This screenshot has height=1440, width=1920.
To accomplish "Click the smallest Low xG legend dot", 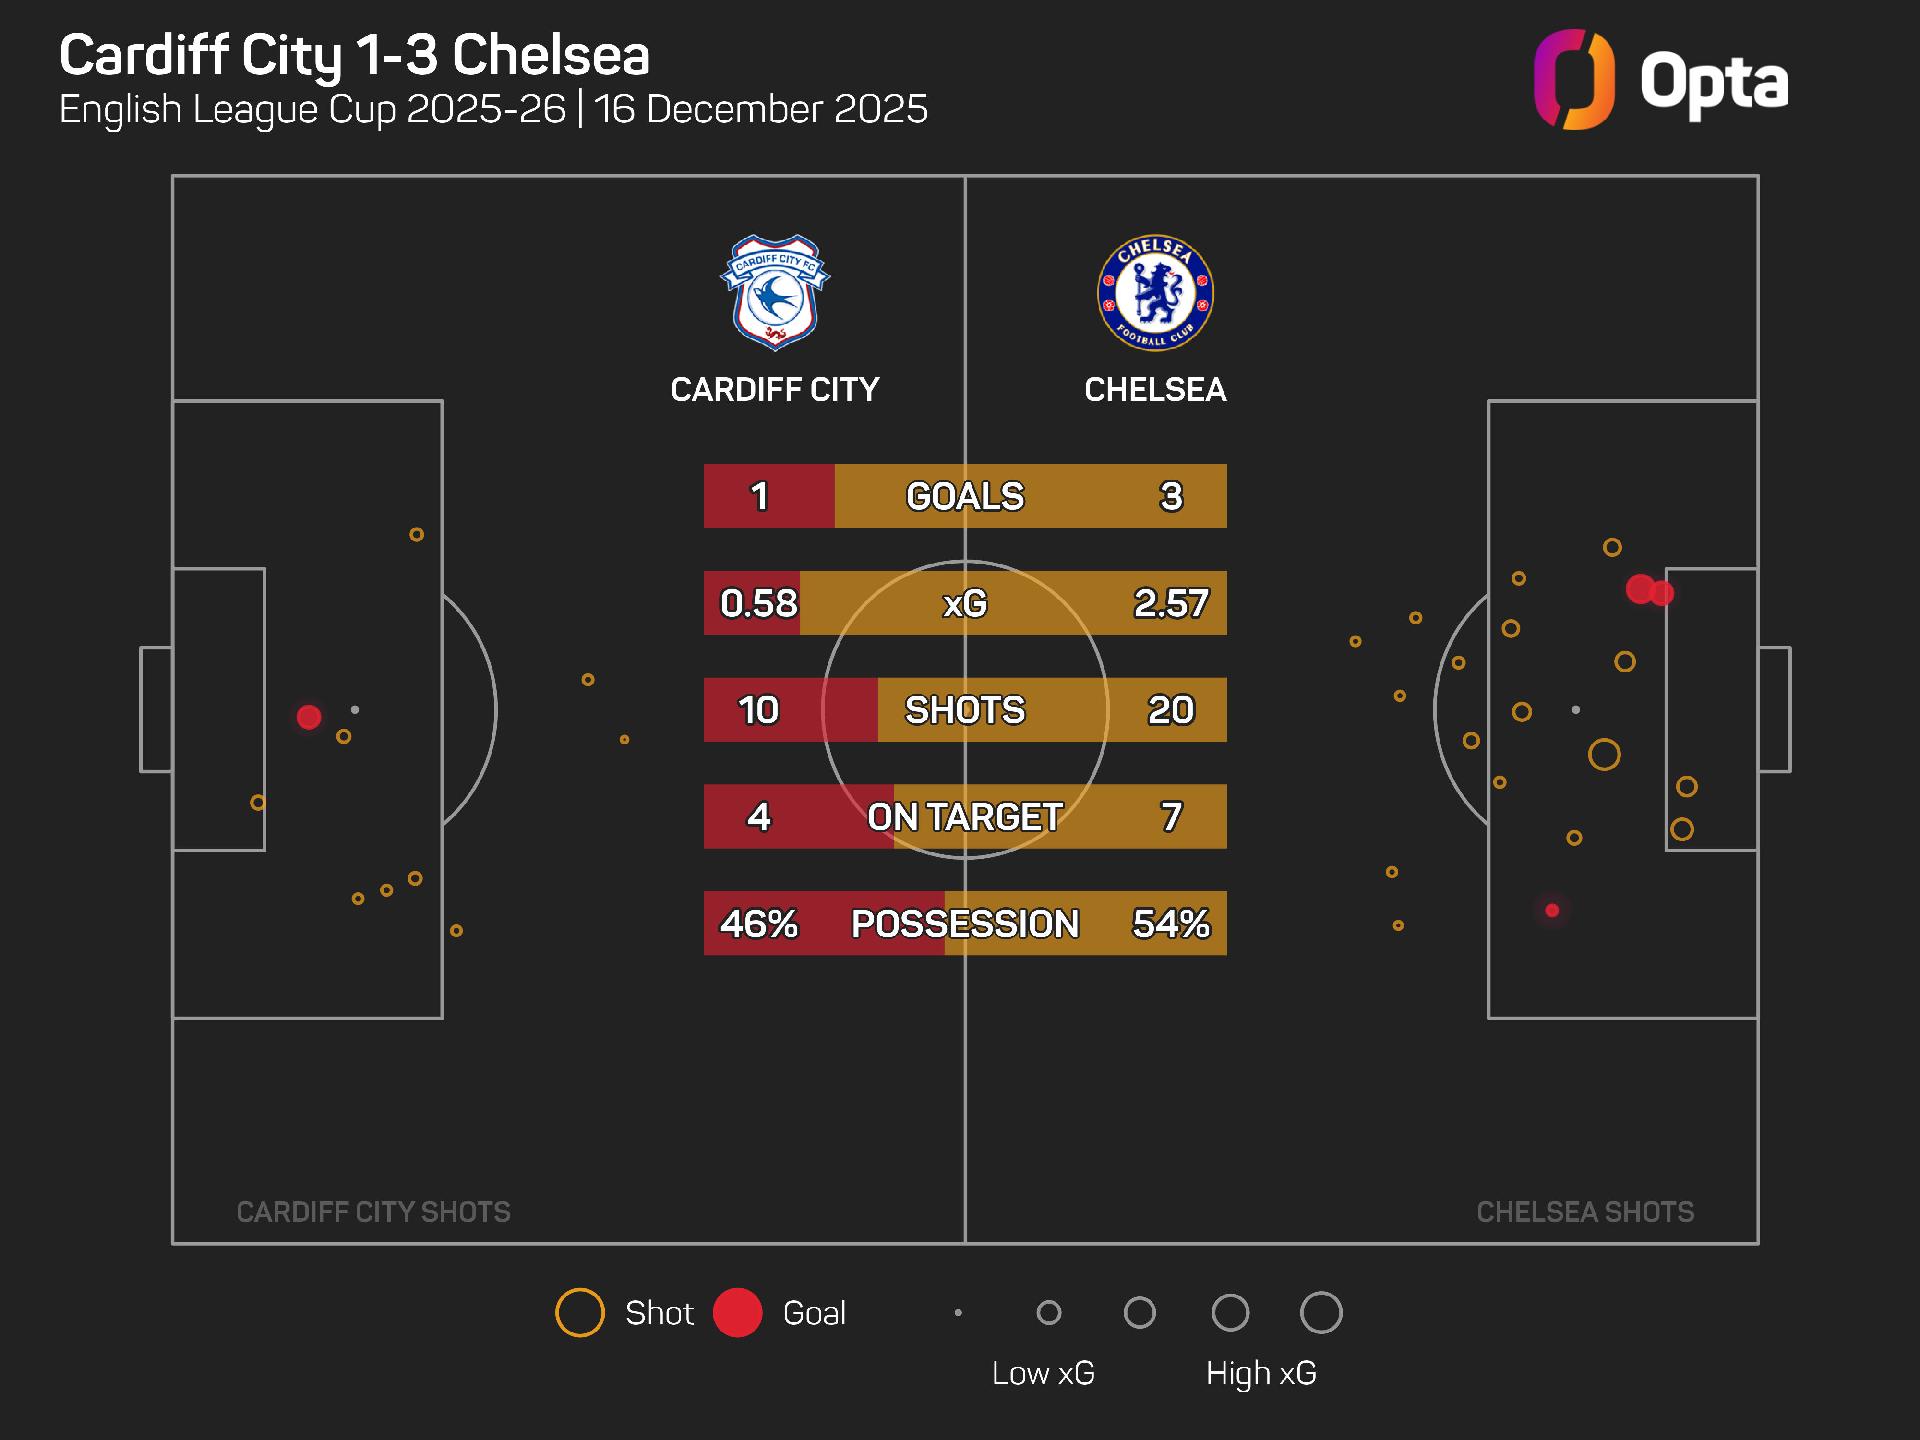I will point(958,1313).
